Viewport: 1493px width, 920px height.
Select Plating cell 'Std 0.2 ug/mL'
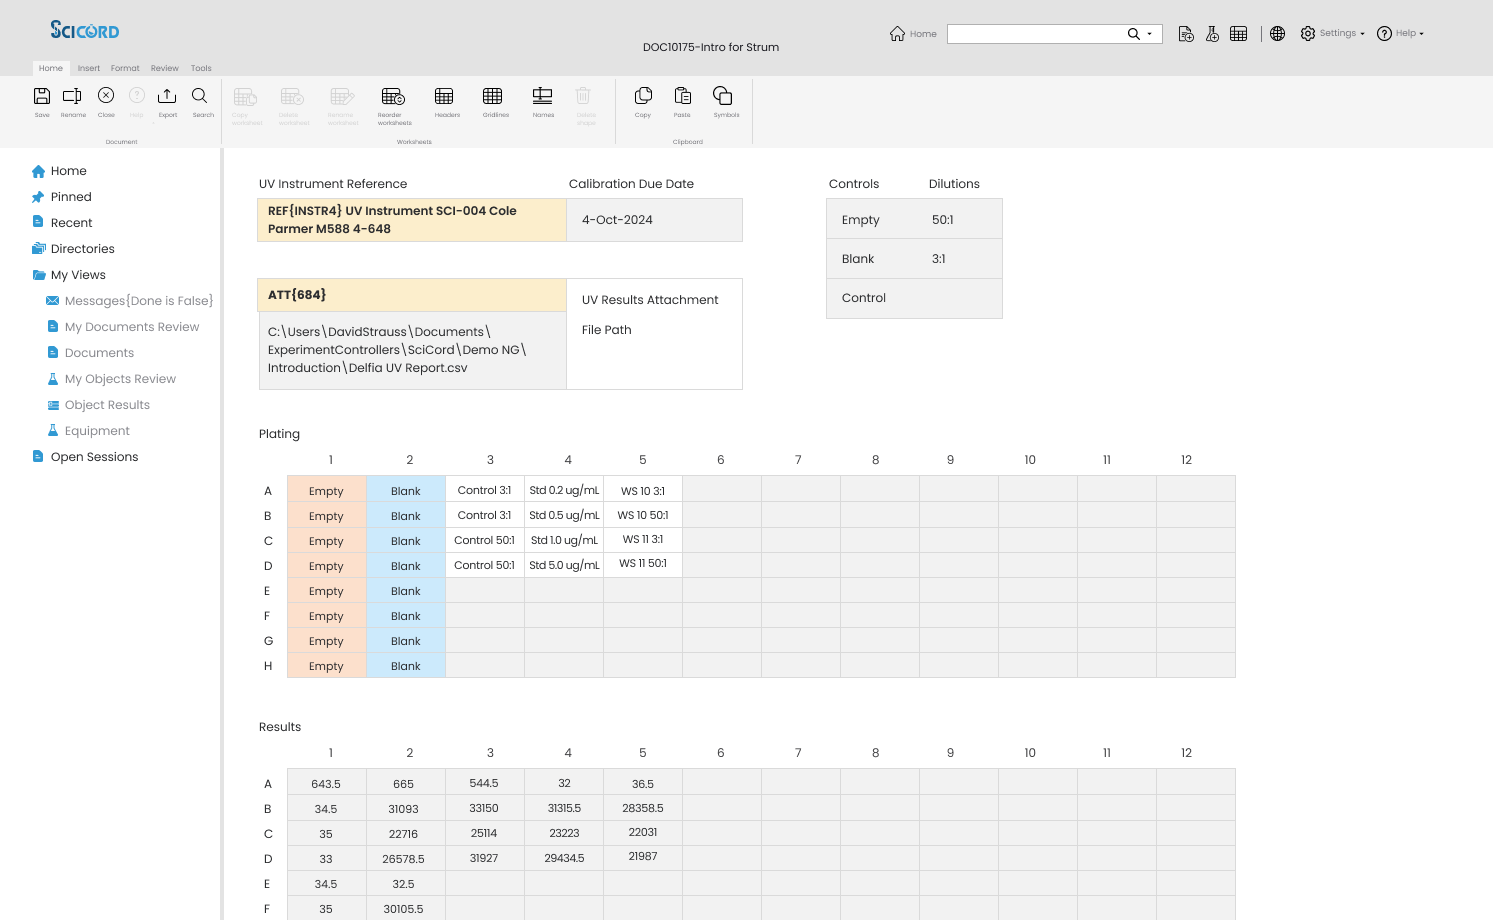(x=564, y=490)
